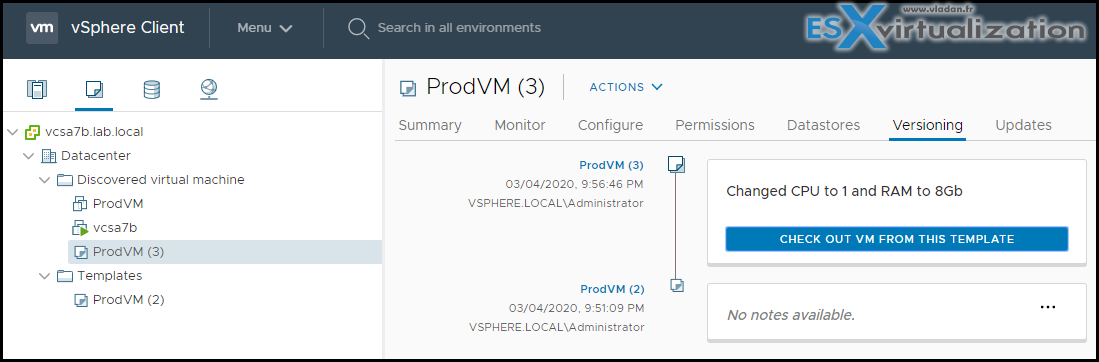1099x362 pixels.
Task: Click the 'No notes available.' text
Action: pyautogui.click(x=791, y=315)
